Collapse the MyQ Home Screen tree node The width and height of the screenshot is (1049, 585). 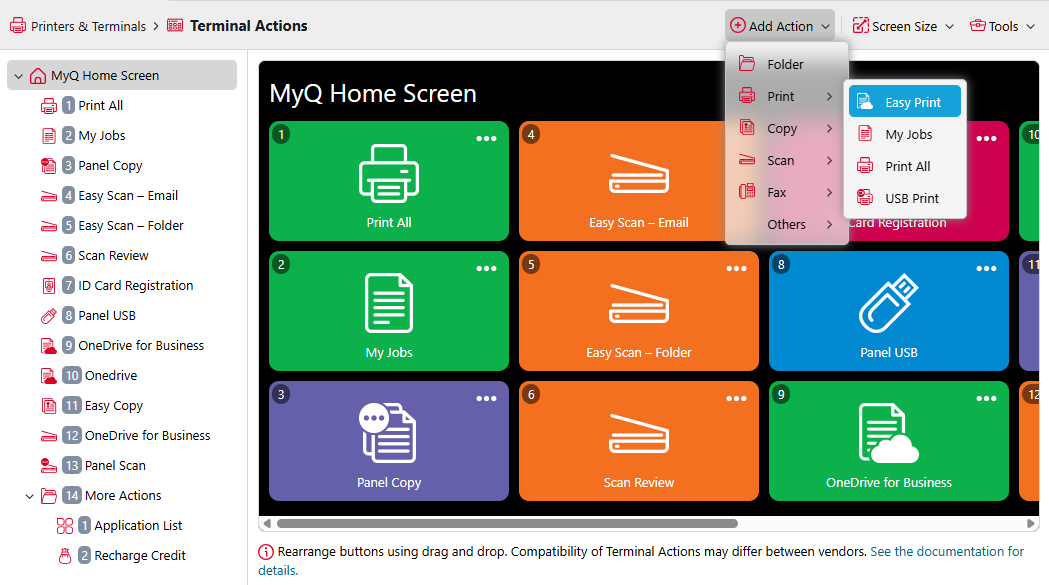click(x=19, y=76)
